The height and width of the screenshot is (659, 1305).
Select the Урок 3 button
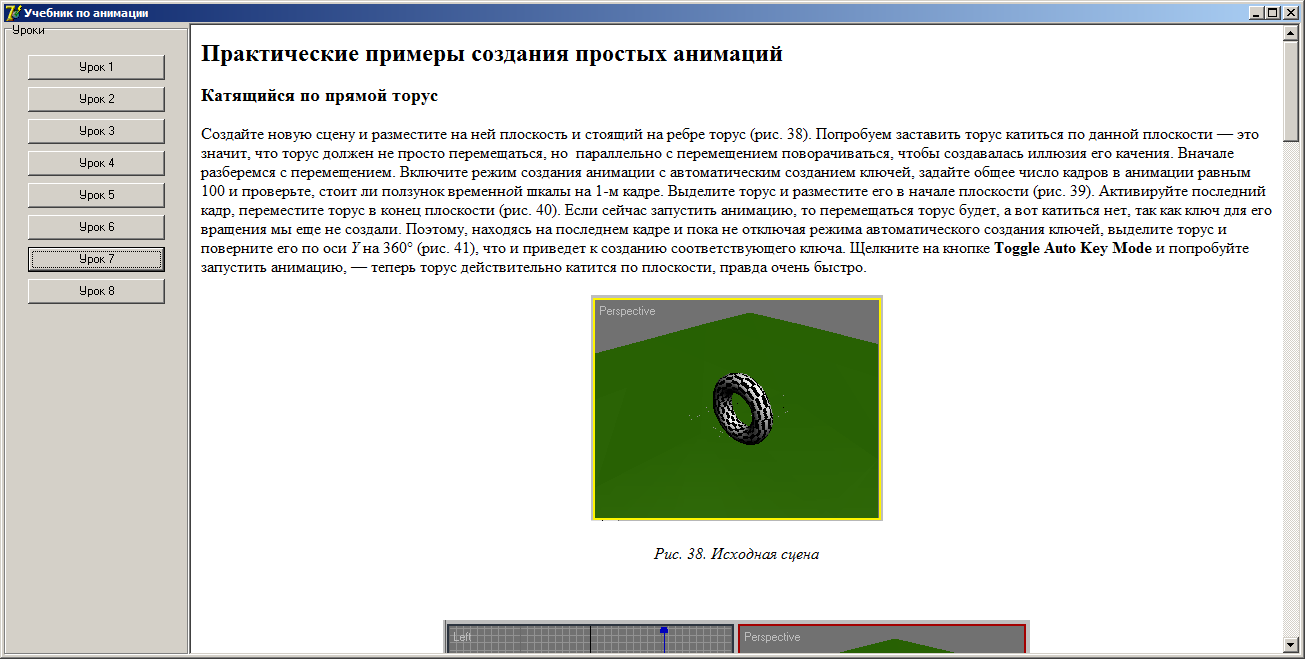[96, 131]
